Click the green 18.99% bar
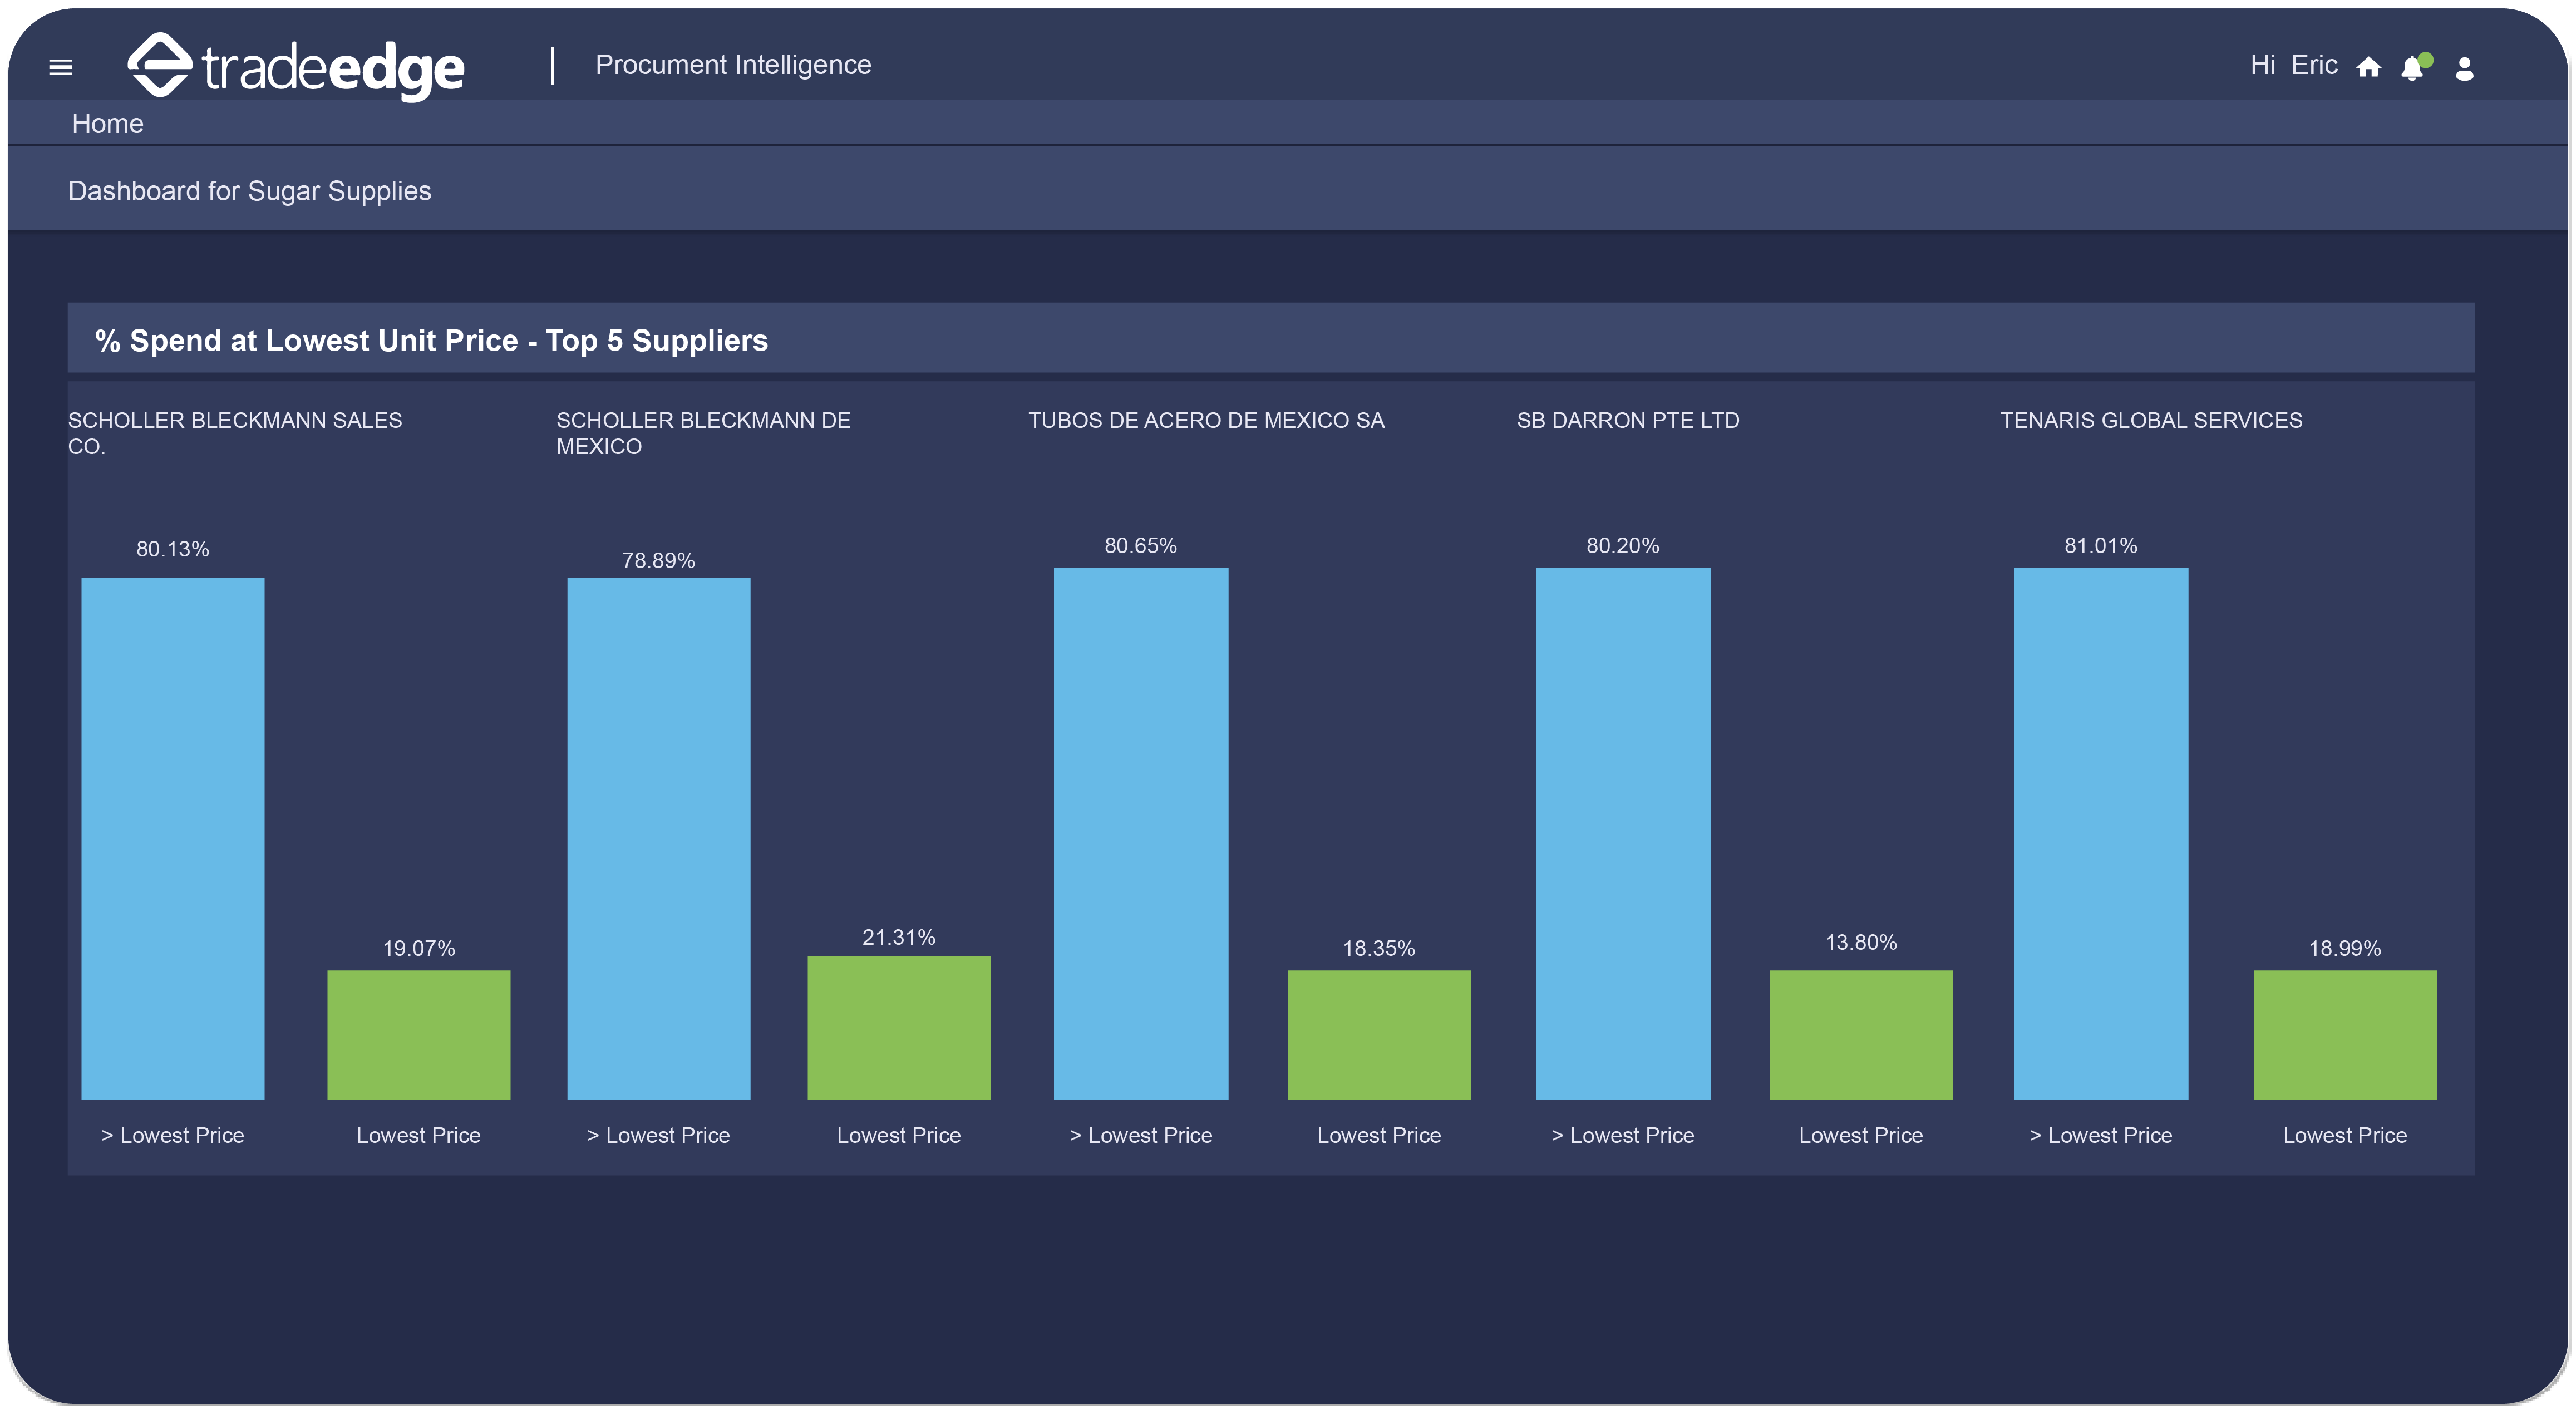Viewport: 2576px width, 1410px height. click(x=2344, y=1034)
